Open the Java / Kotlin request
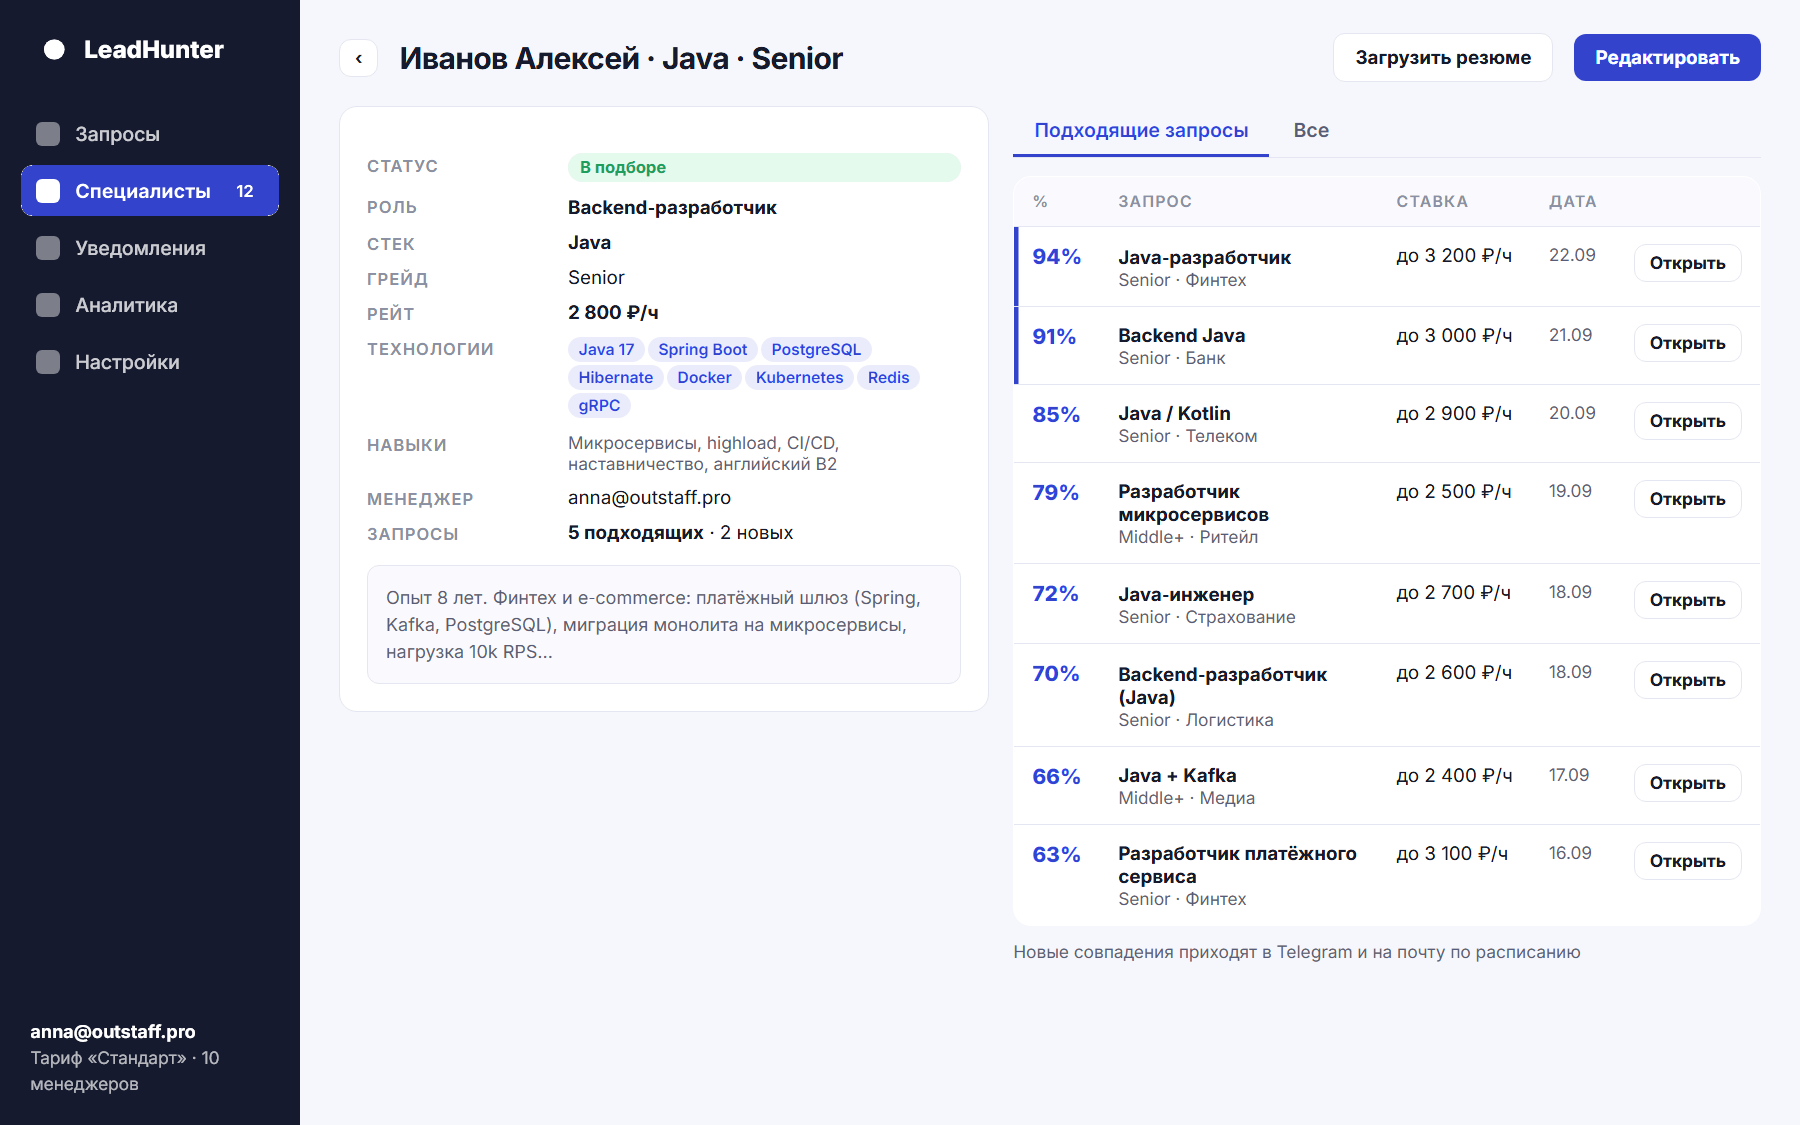 point(1687,421)
